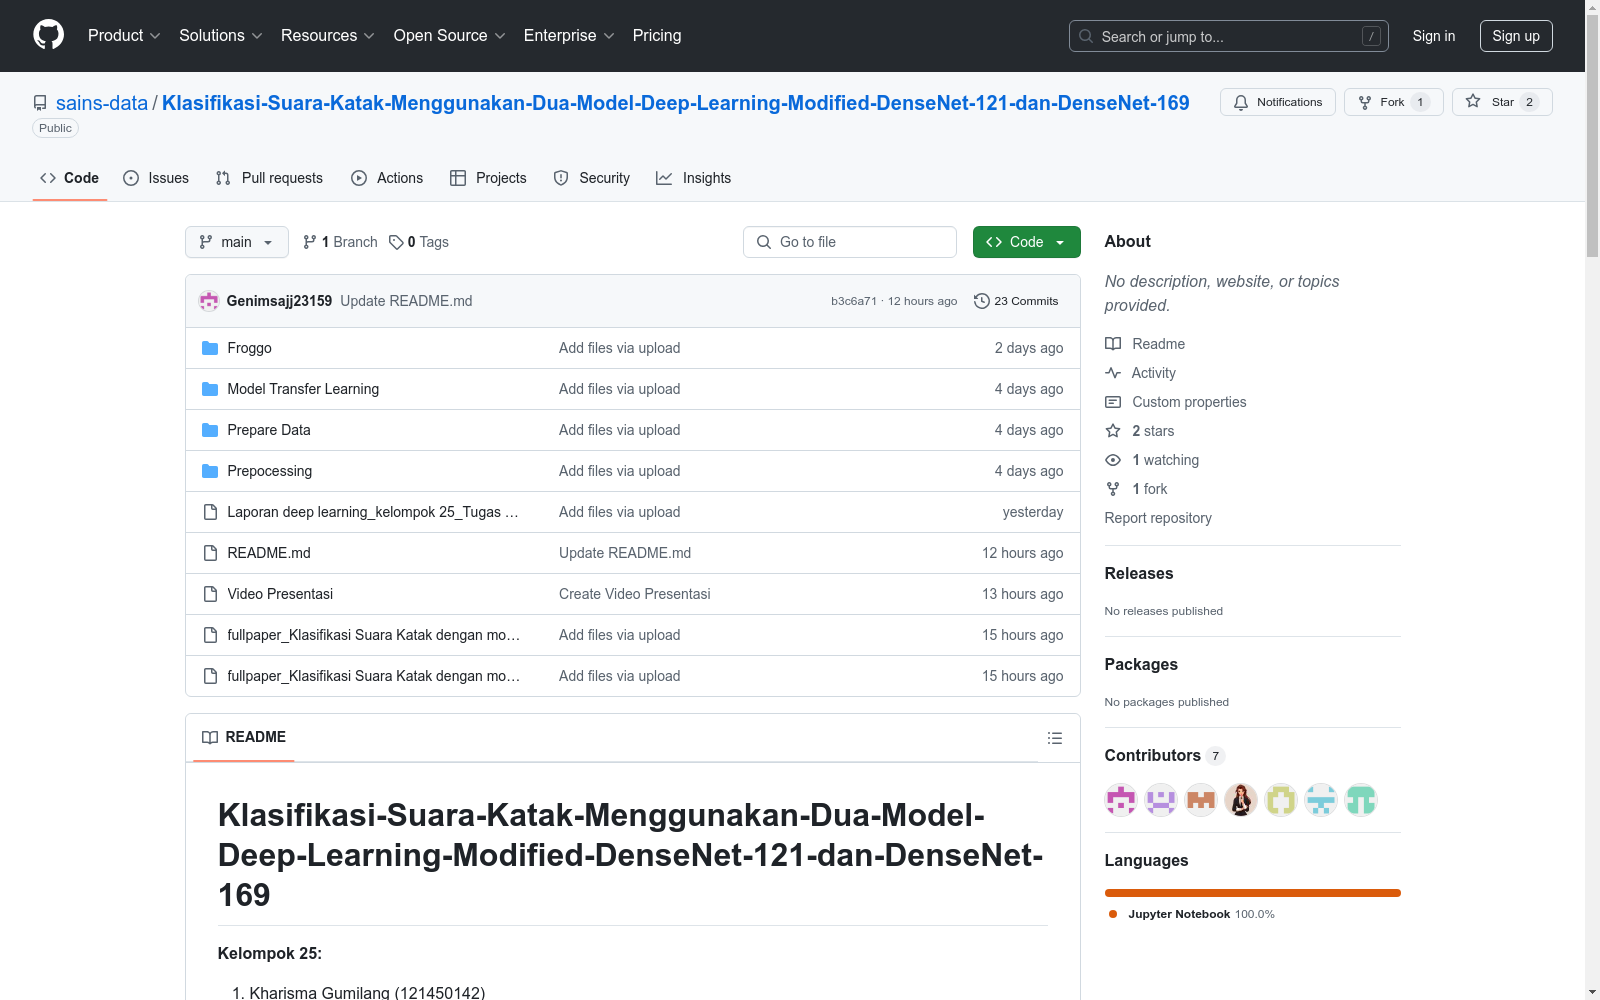Click the Releases heading link
The height and width of the screenshot is (1000, 1600).
coord(1139,573)
